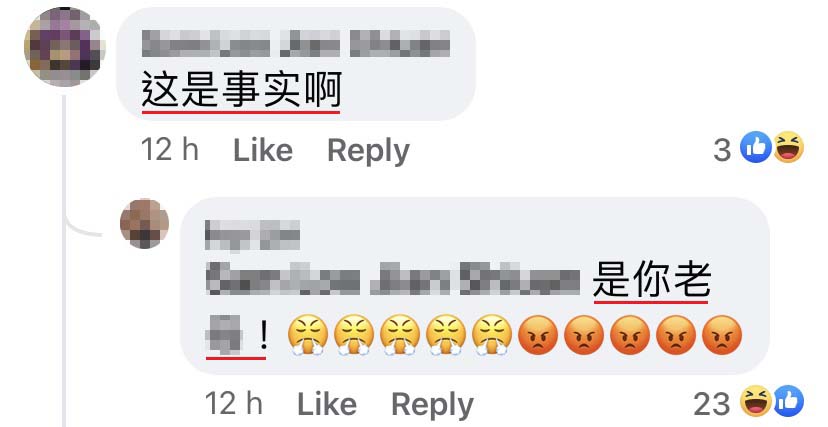Show reactions list from the count 23
This screenshot has height=427, width=828.
click(x=711, y=405)
